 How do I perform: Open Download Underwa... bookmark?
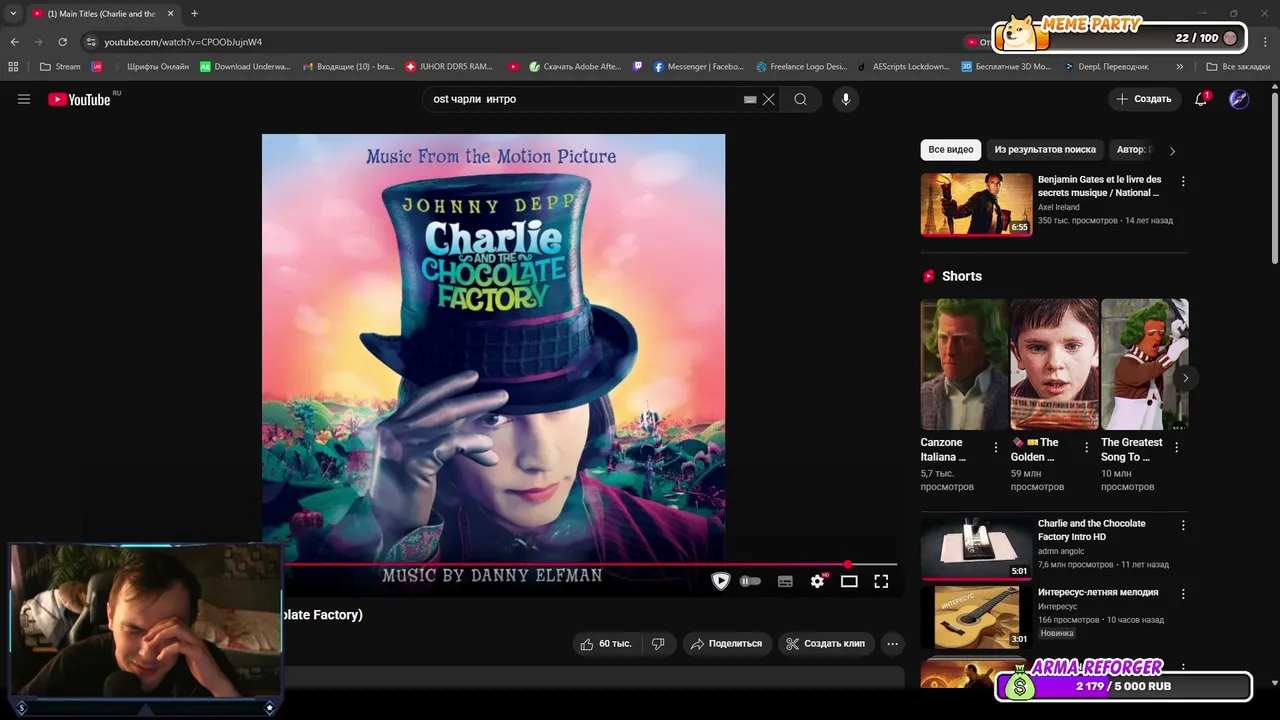[x=245, y=67]
